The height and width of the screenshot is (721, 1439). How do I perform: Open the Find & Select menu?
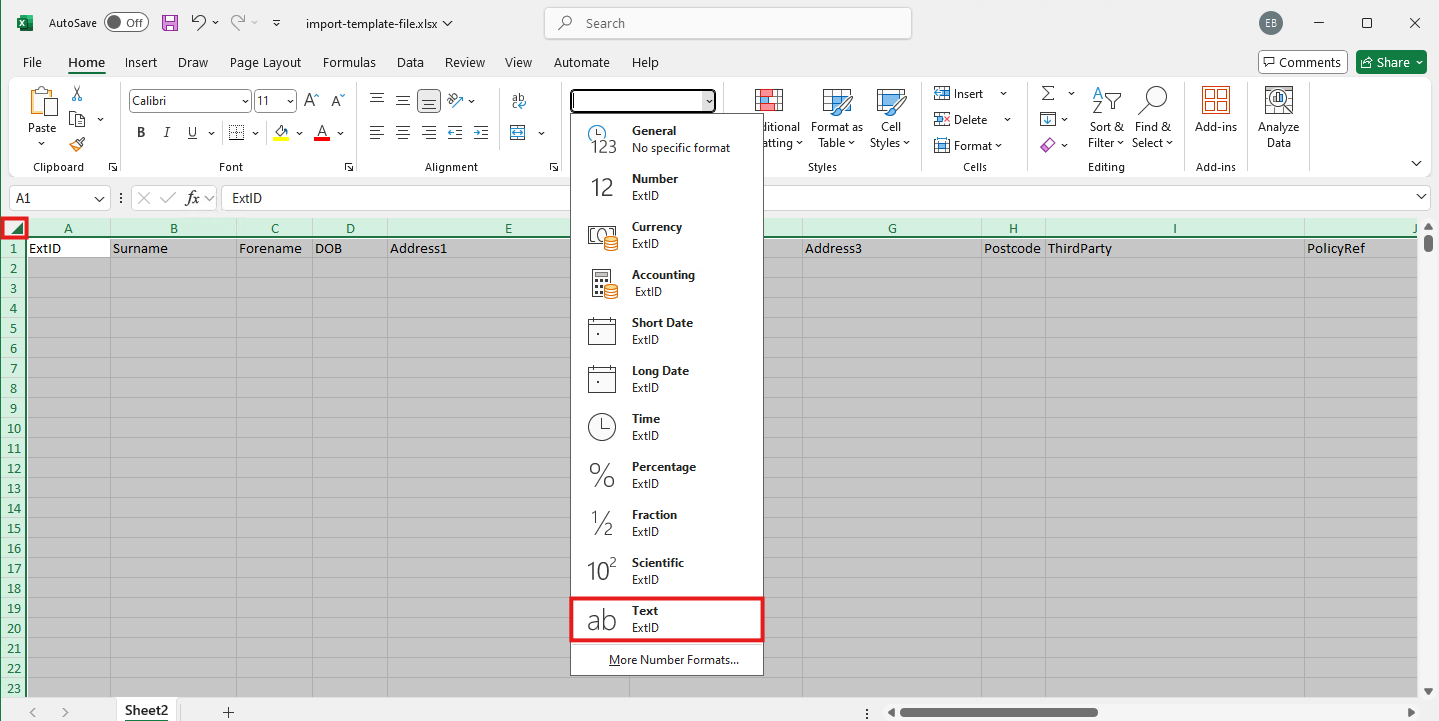point(1153,119)
